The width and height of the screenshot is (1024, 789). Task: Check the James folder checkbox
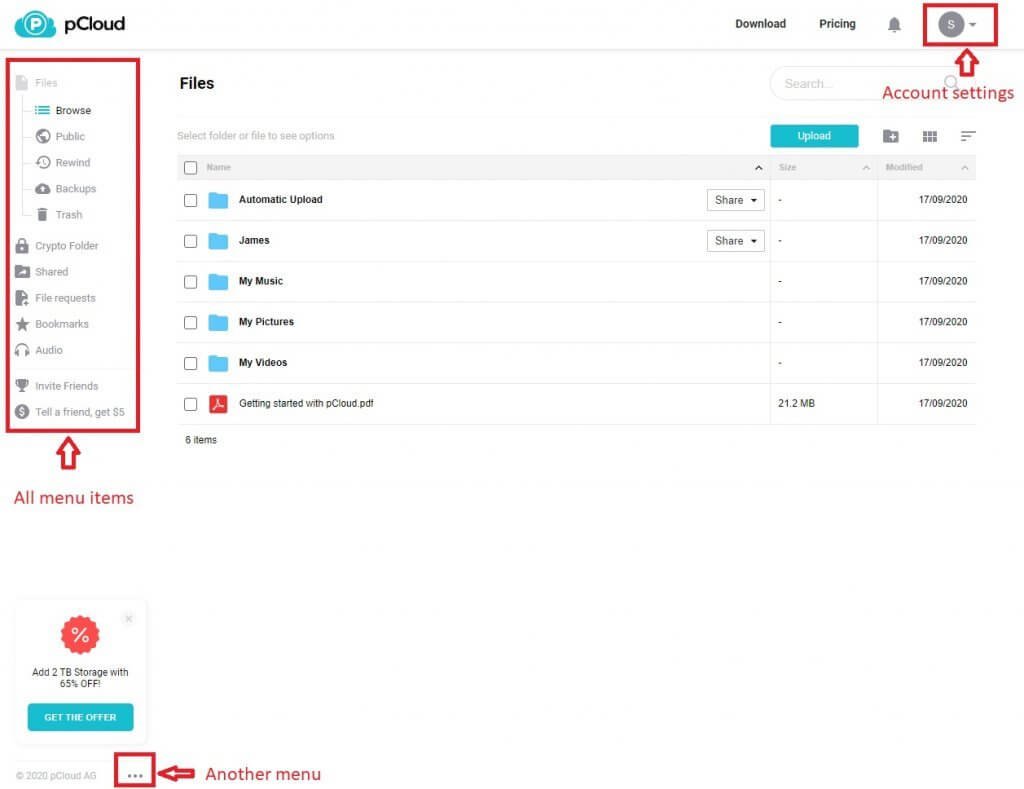click(x=191, y=242)
